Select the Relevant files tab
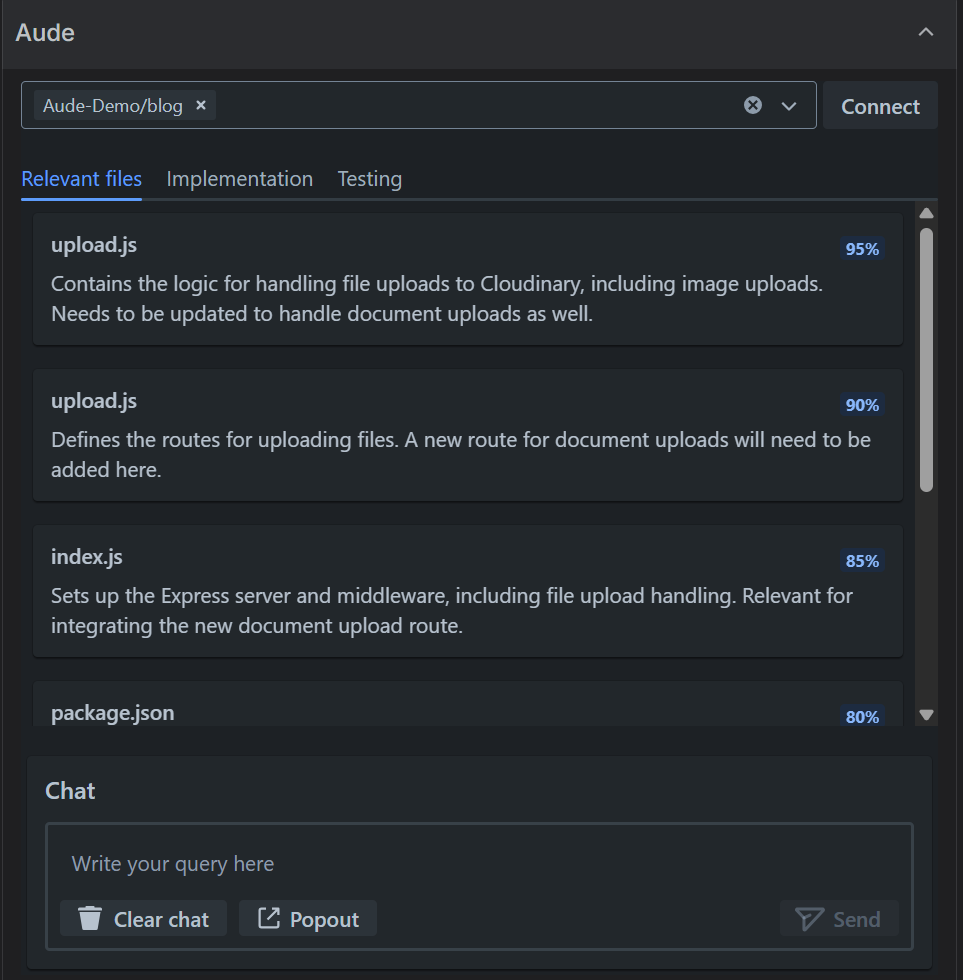The height and width of the screenshot is (980, 963). [81, 179]
